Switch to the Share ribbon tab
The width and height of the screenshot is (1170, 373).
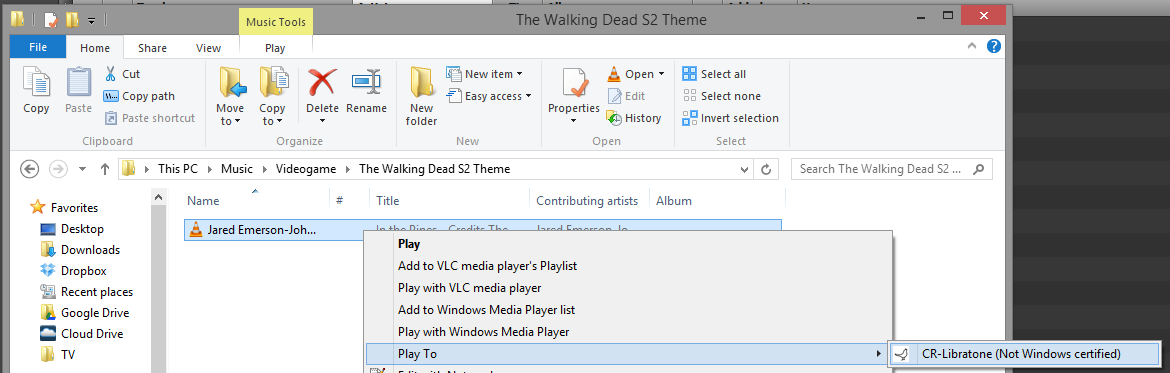point(152,48)
